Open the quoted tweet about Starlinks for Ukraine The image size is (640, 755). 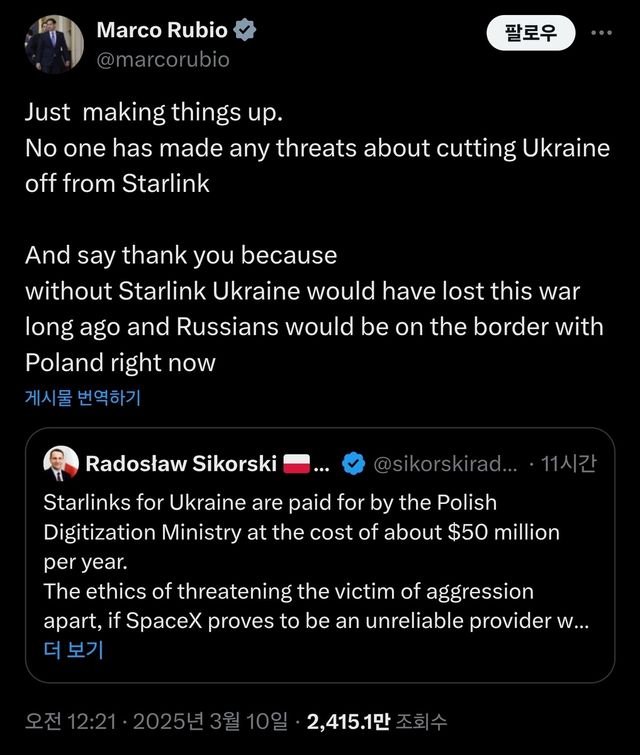click(x=319, y=560)
